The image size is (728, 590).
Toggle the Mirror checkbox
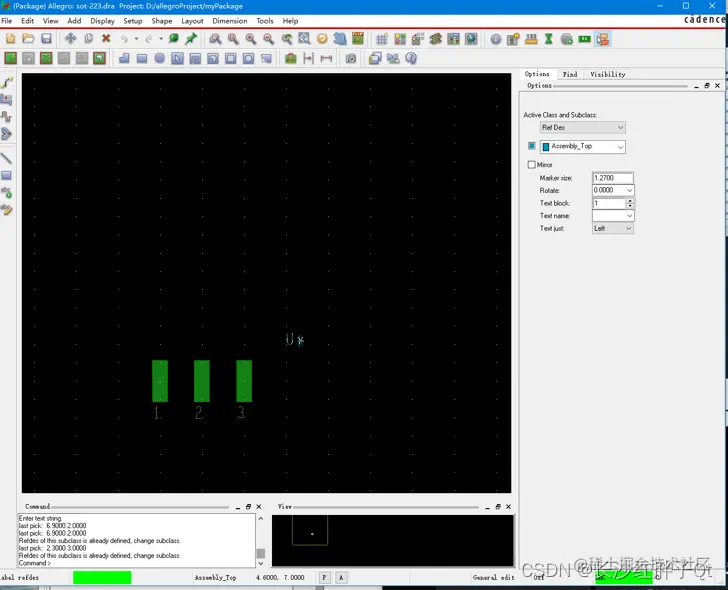point(532,165)
